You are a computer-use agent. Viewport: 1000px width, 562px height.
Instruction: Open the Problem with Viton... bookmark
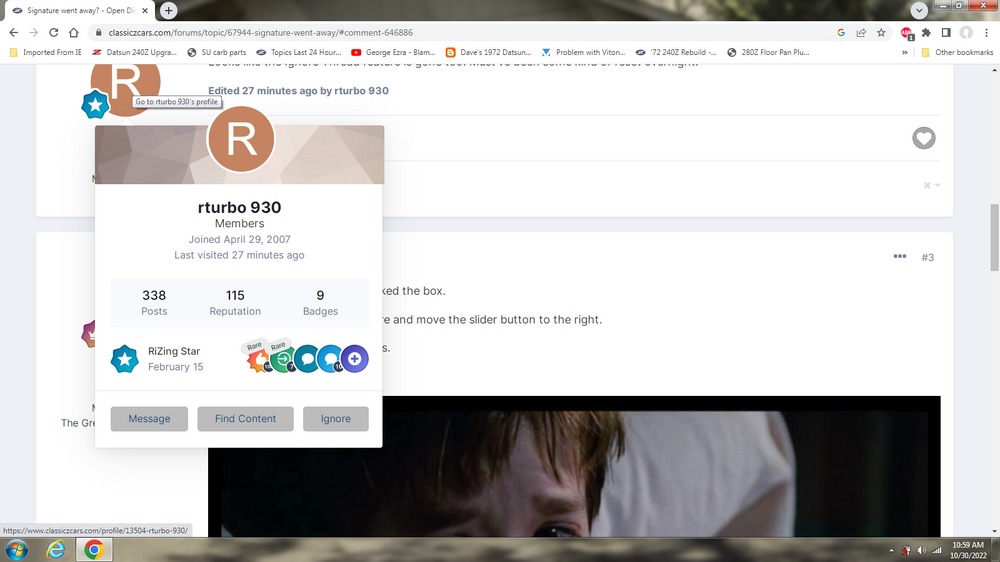(x=584, y=52)
